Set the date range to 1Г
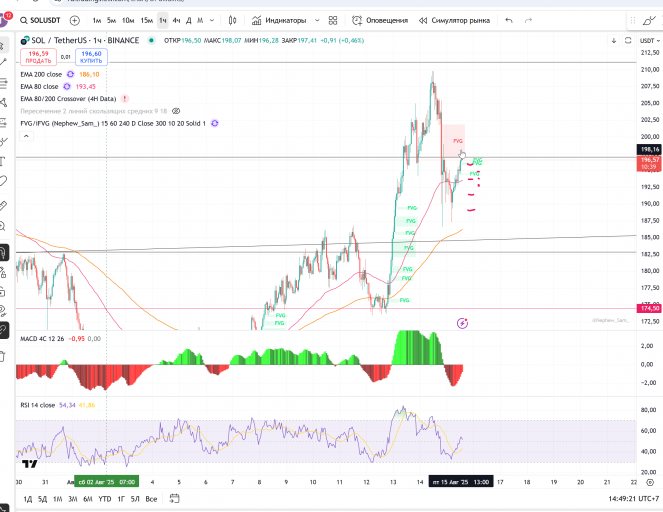 click(x=121, y=499)
